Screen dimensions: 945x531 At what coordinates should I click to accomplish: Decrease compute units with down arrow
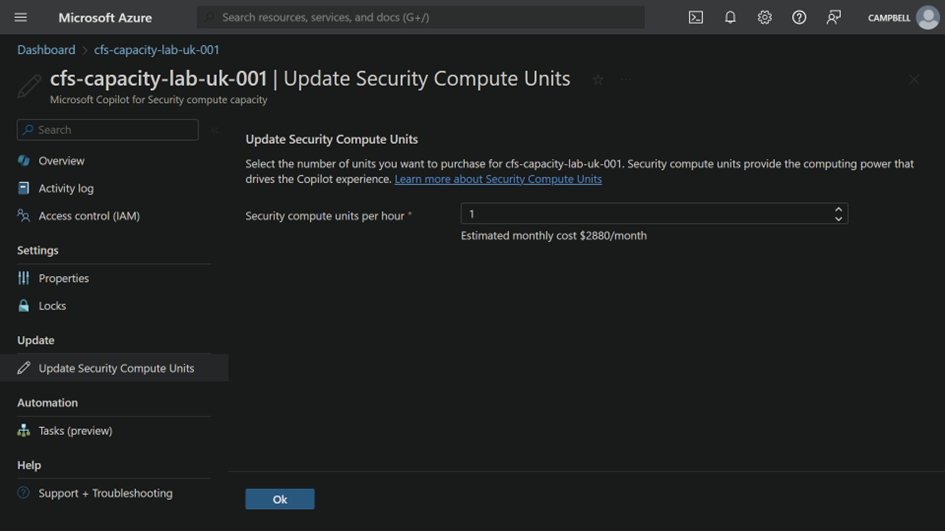838,218
